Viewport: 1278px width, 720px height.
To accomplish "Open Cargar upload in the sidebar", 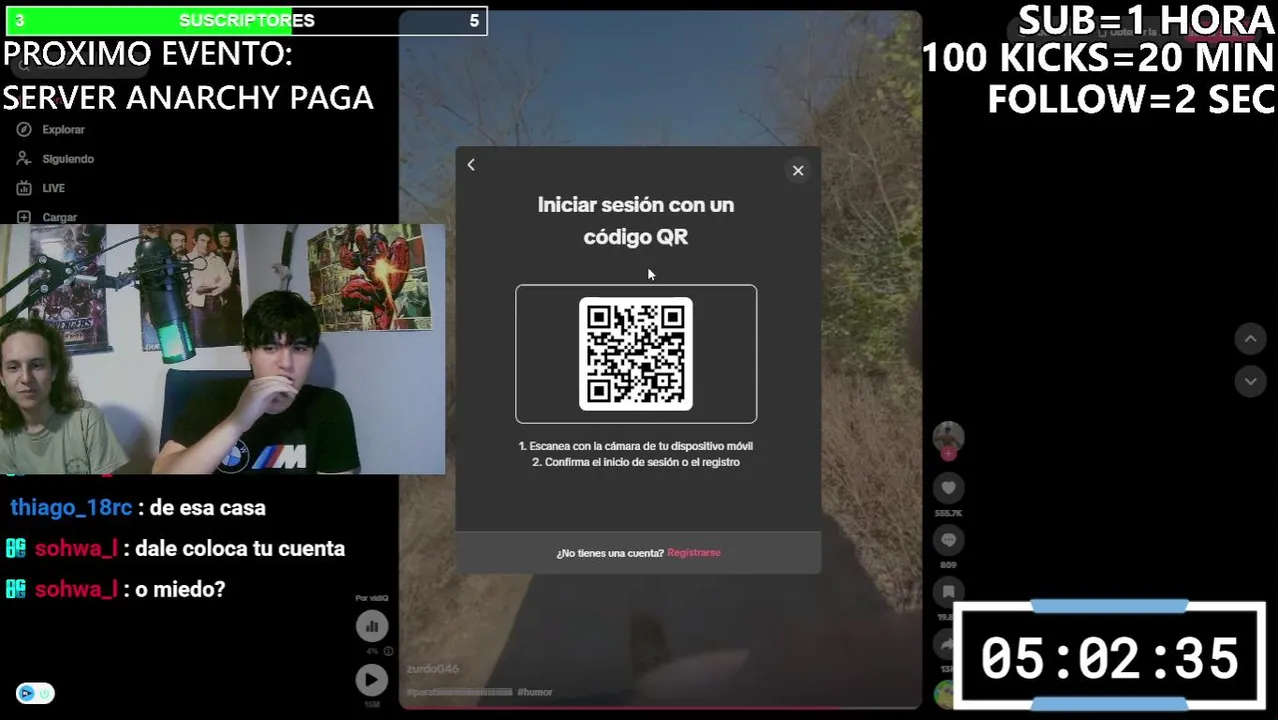I will point(49,217).
